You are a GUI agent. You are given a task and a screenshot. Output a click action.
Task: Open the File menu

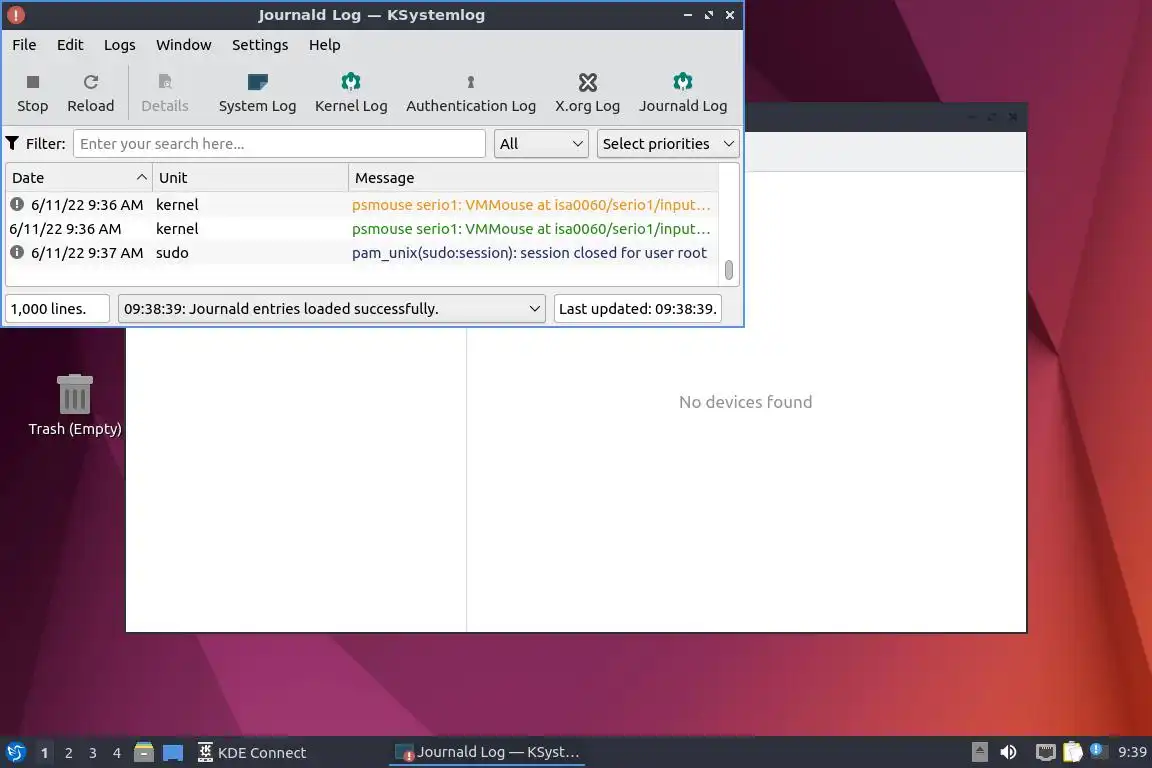point(24,45)
